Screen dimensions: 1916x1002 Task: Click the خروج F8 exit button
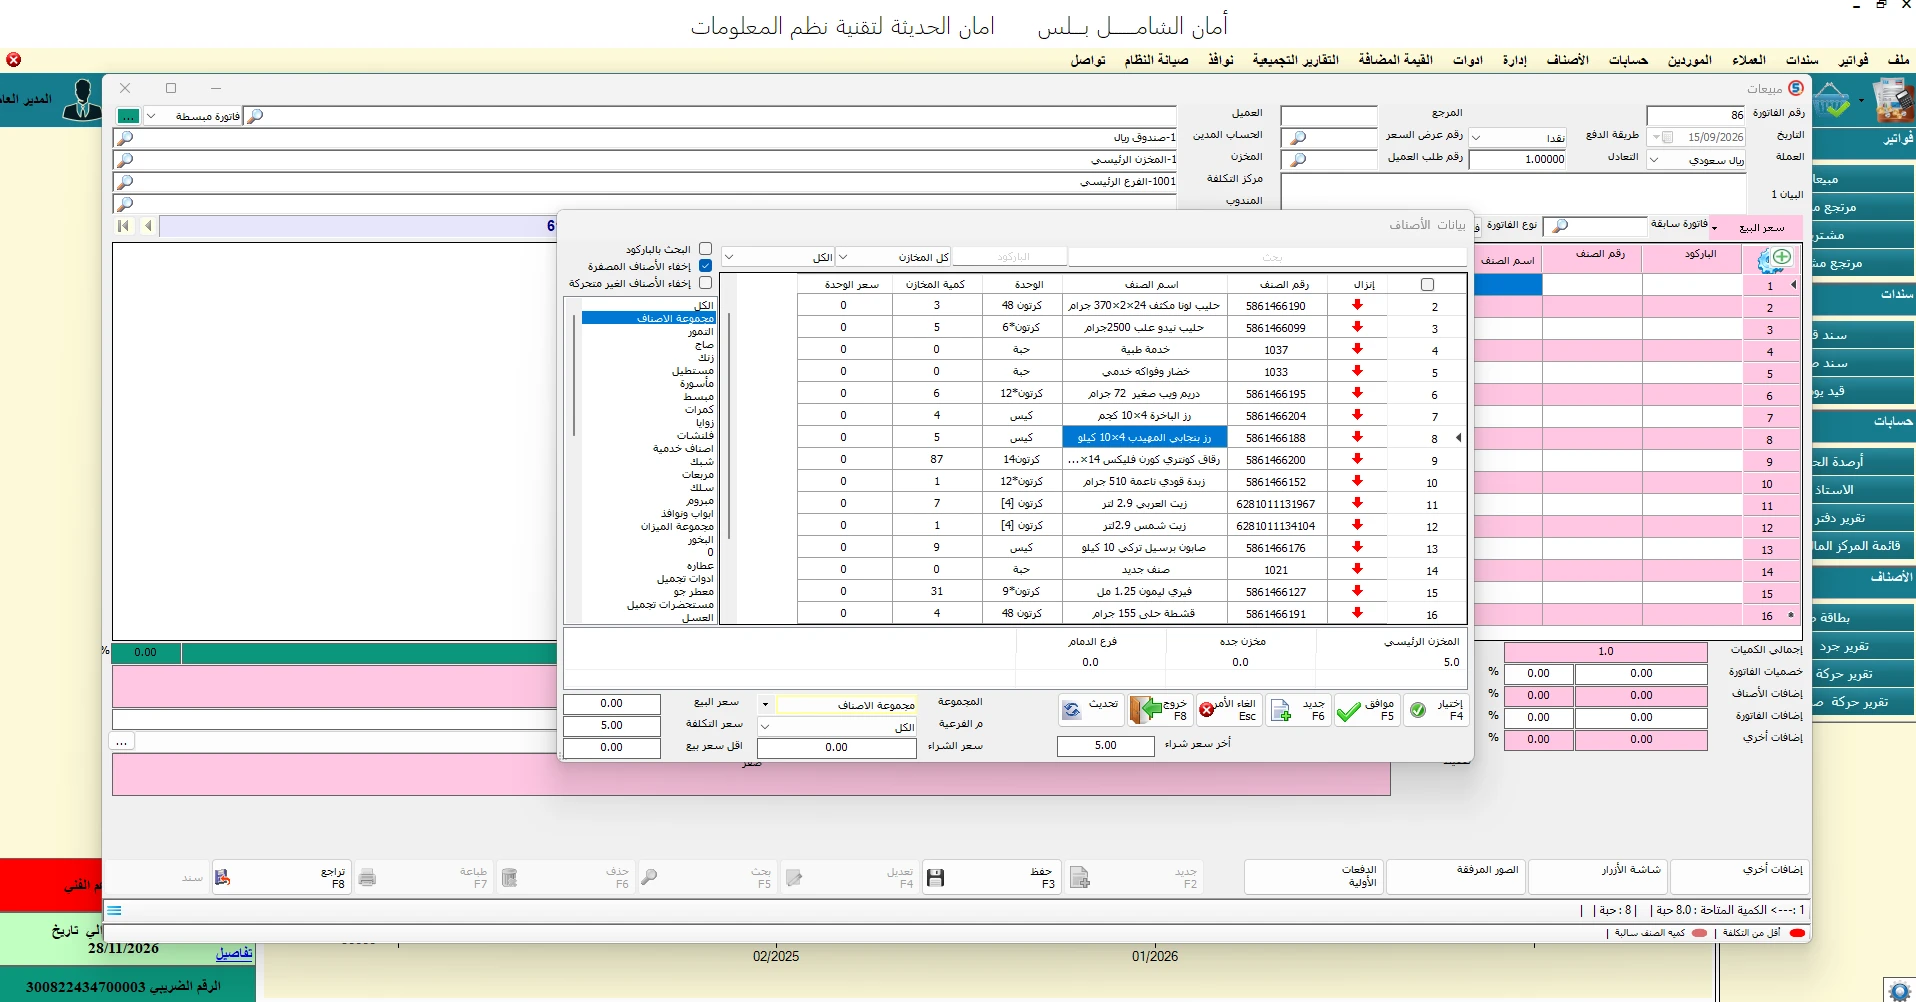1159,710
